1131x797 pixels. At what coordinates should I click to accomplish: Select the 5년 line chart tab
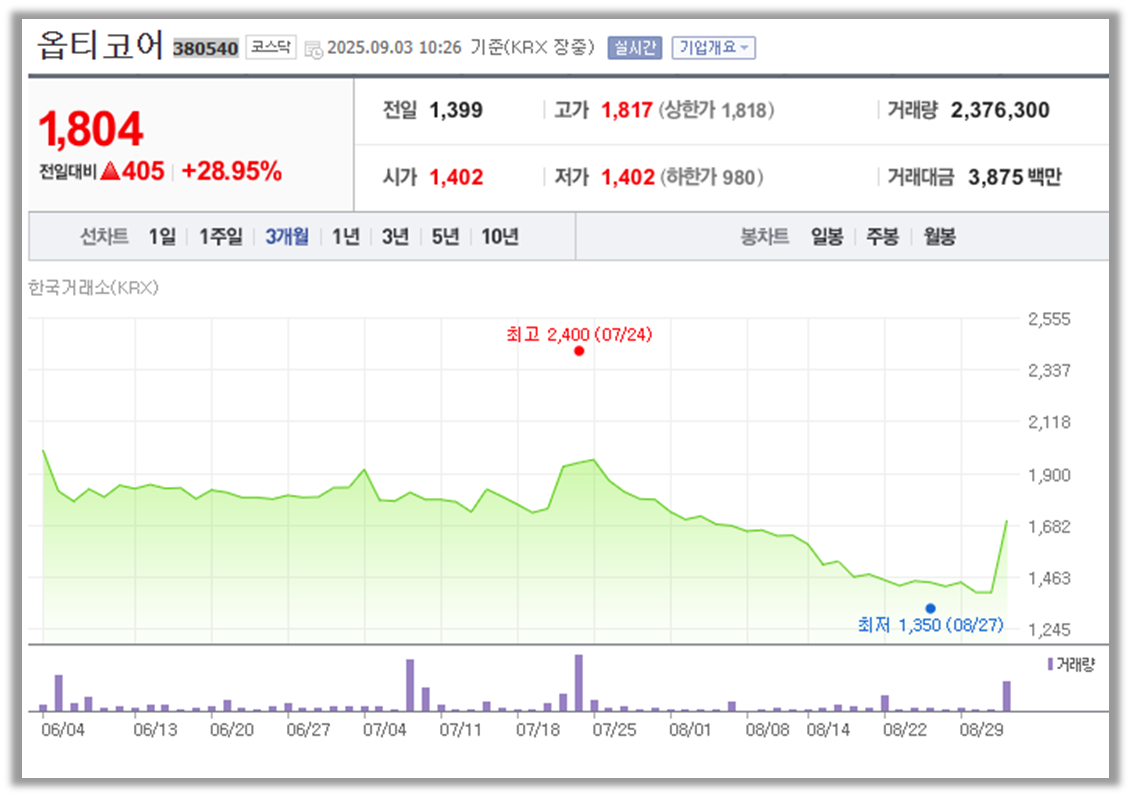(445, 237)
